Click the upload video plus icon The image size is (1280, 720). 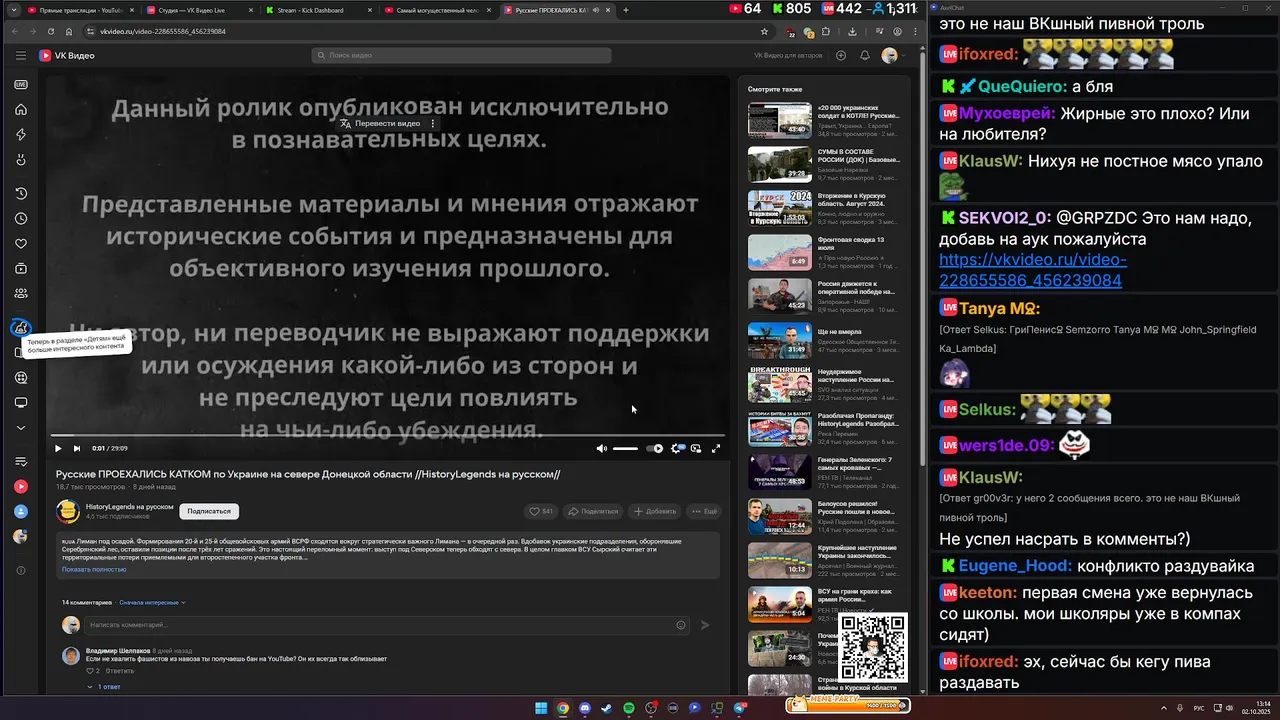[841, 56]
